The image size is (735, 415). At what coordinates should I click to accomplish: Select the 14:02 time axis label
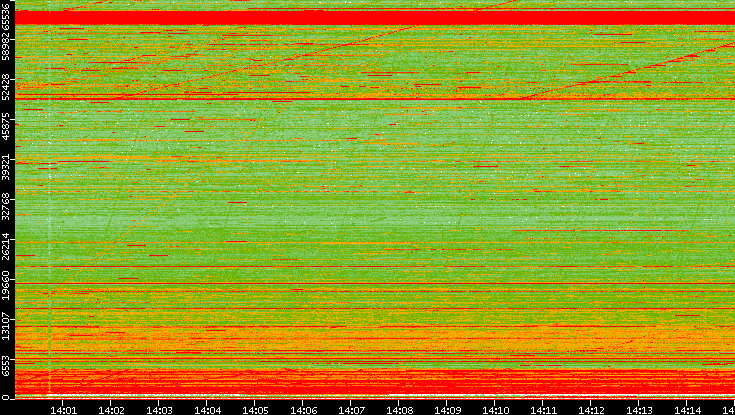pyautogui.click(x=111, y=410)
